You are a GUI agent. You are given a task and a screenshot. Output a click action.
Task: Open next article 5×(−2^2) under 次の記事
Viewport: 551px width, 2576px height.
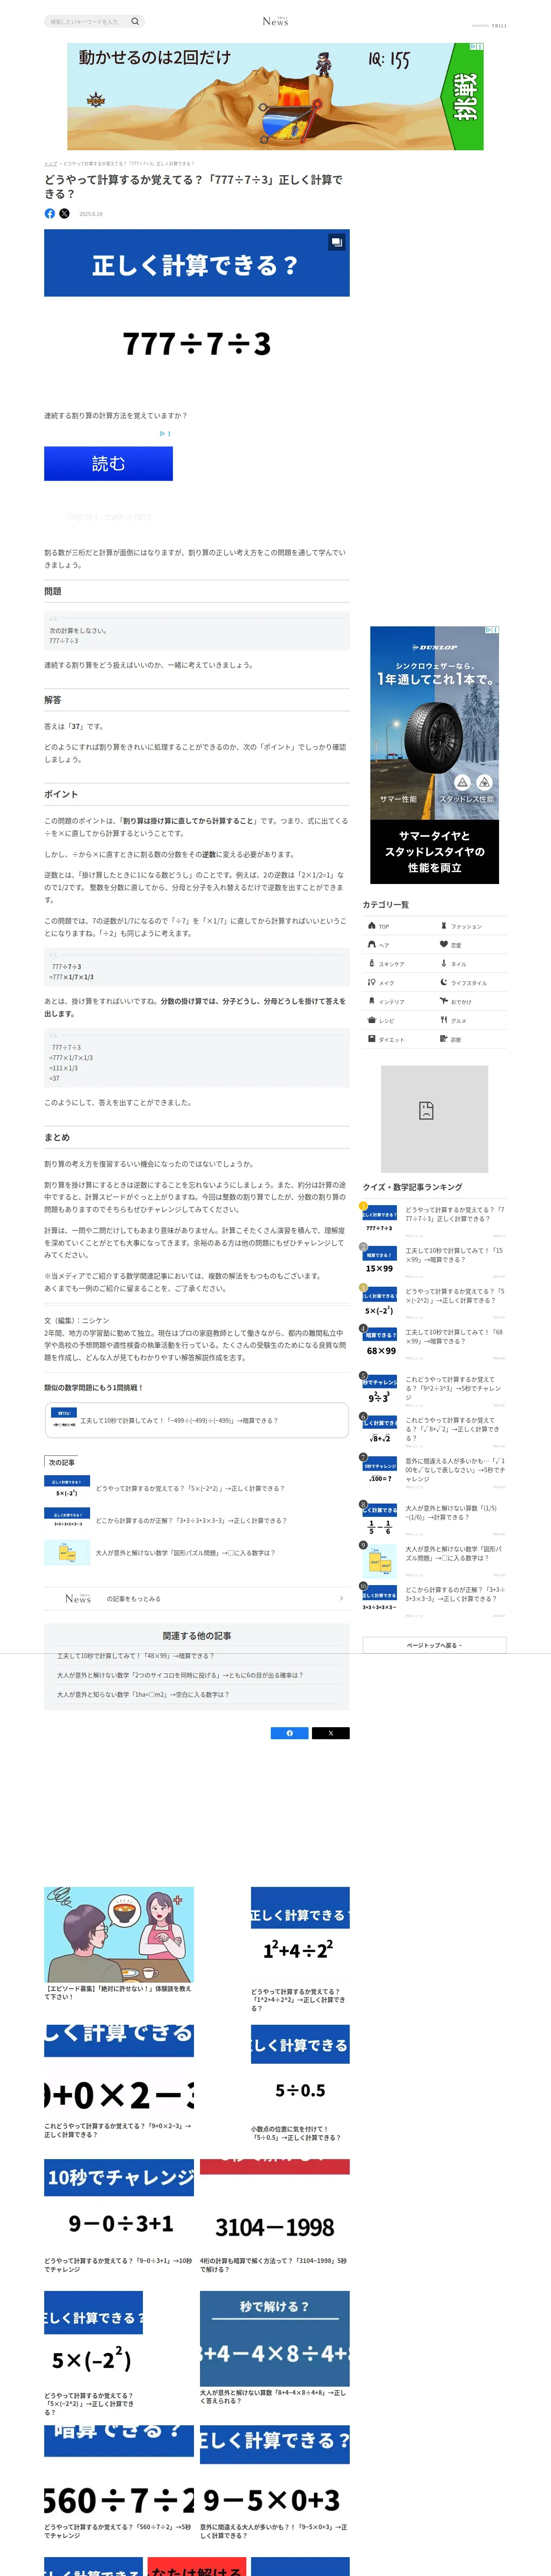(x=197, y=1488)
